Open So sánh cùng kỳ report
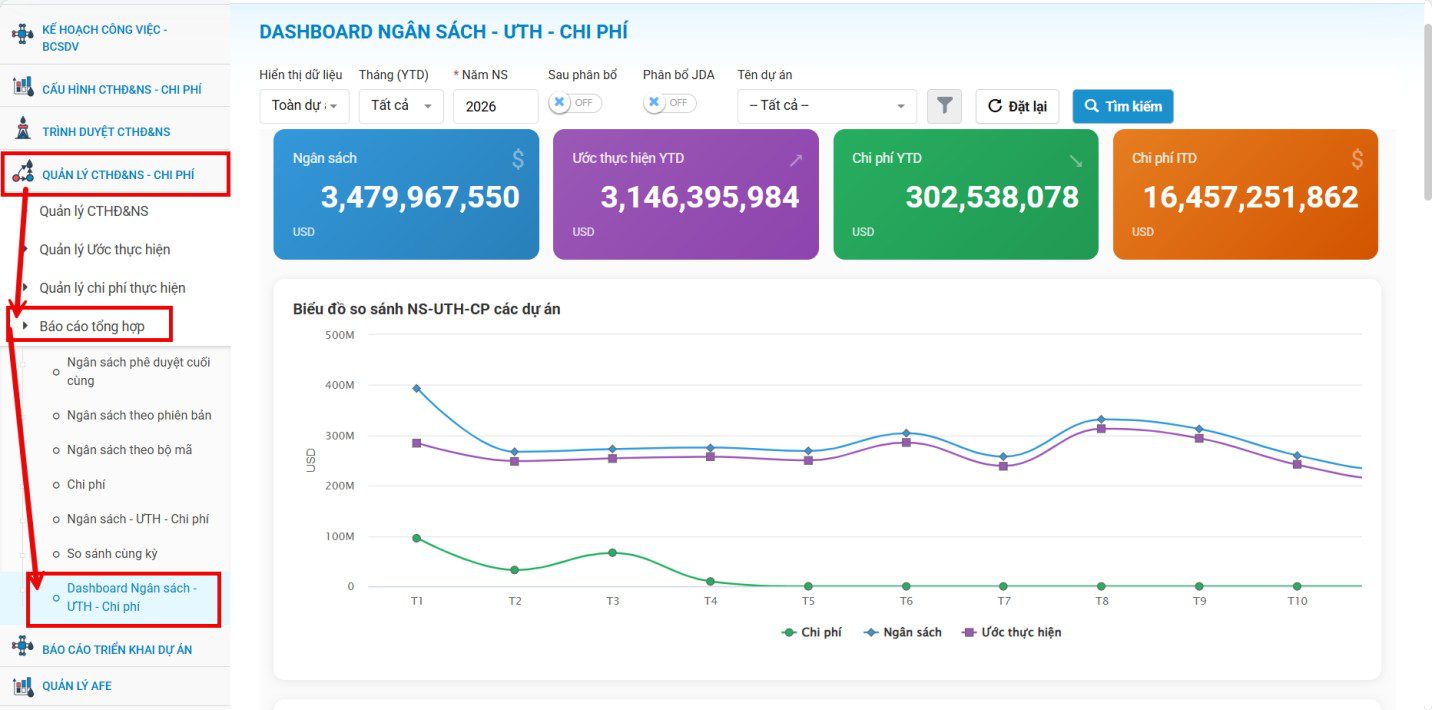Screen dimensions: 1432x710 112,553
